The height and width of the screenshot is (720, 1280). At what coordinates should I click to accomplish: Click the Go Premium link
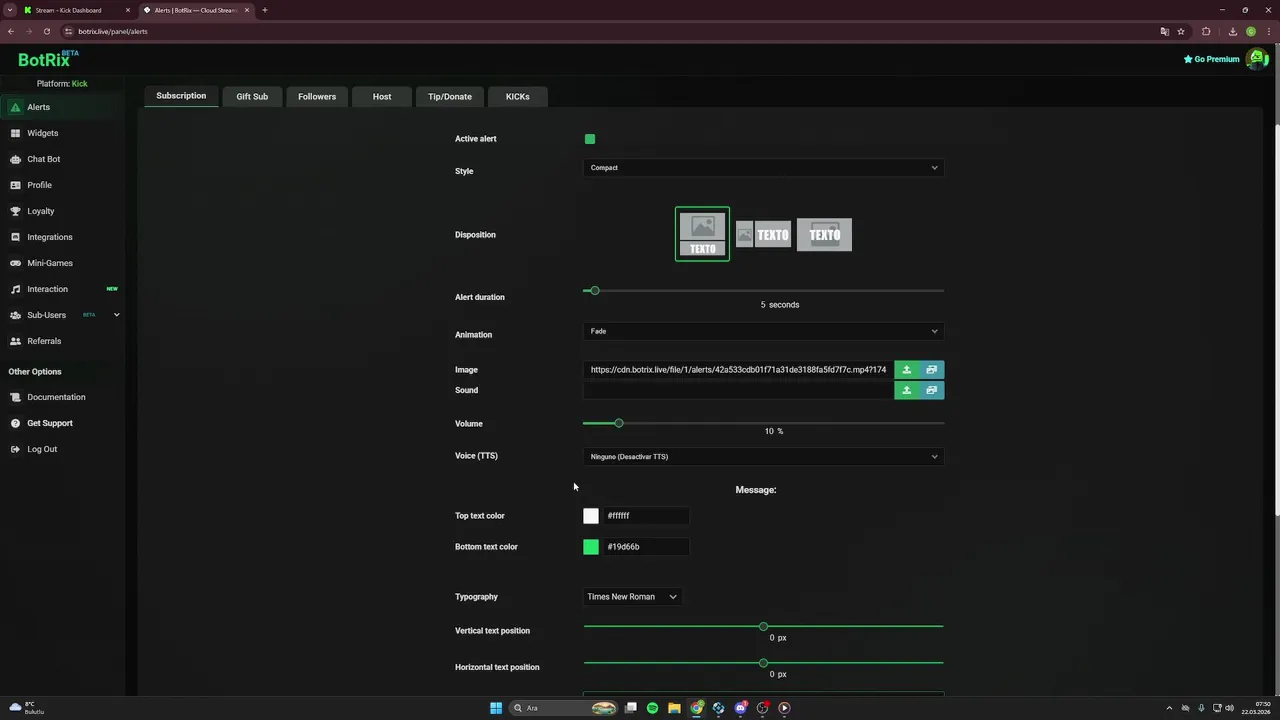pos(1211,59)
